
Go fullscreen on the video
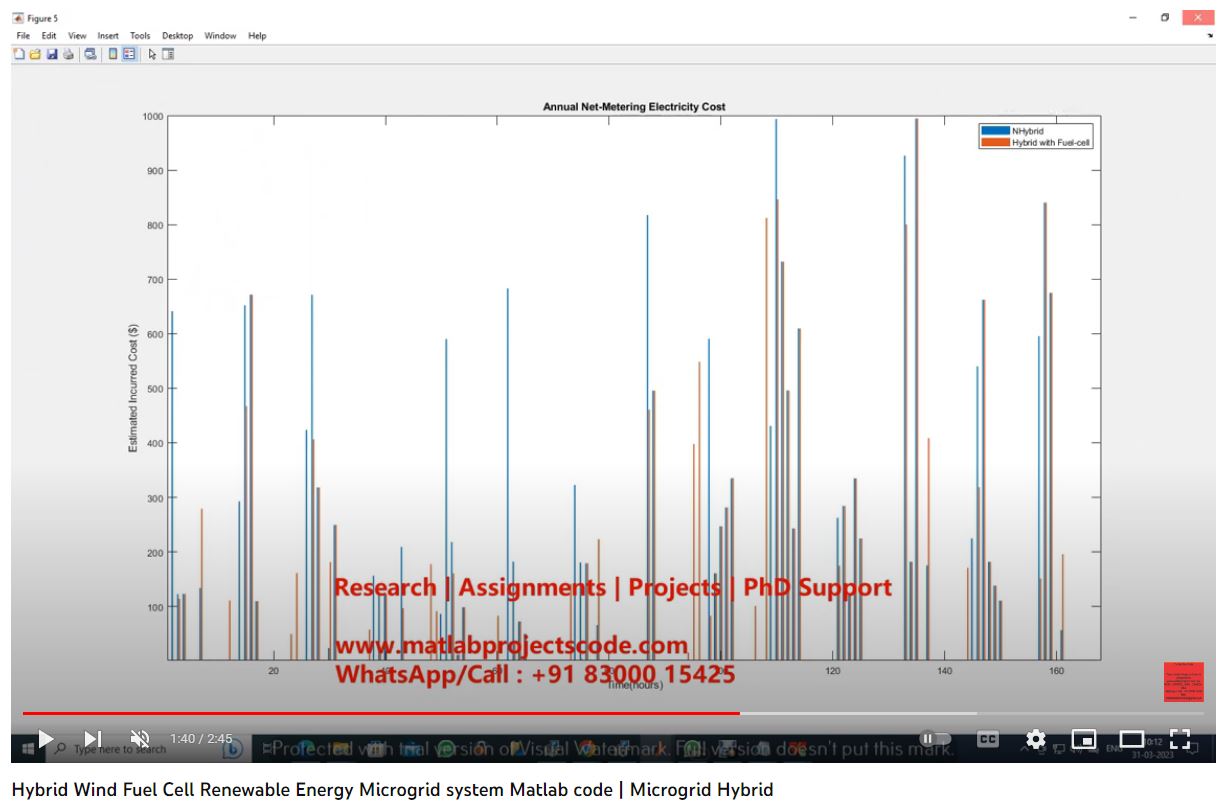click(1180, 739)
